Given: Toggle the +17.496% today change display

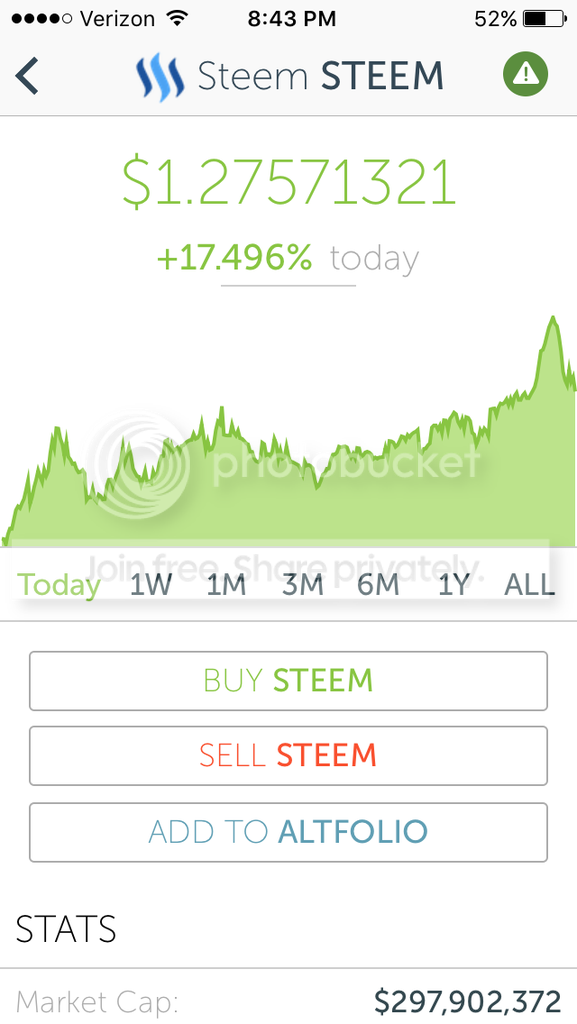Looking at the screenshot, I should click(288, 259).
